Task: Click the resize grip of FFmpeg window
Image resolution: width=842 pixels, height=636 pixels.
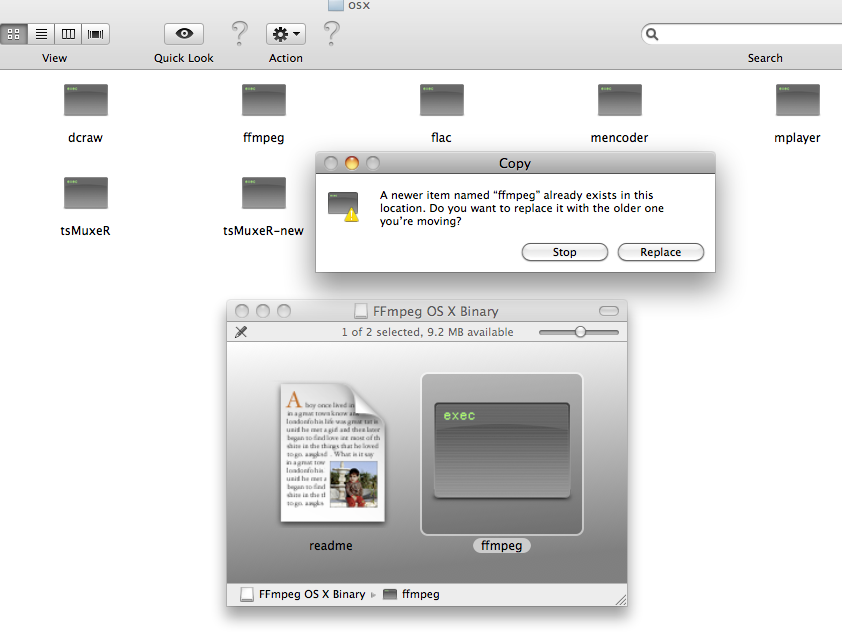Action: (621, 600)
